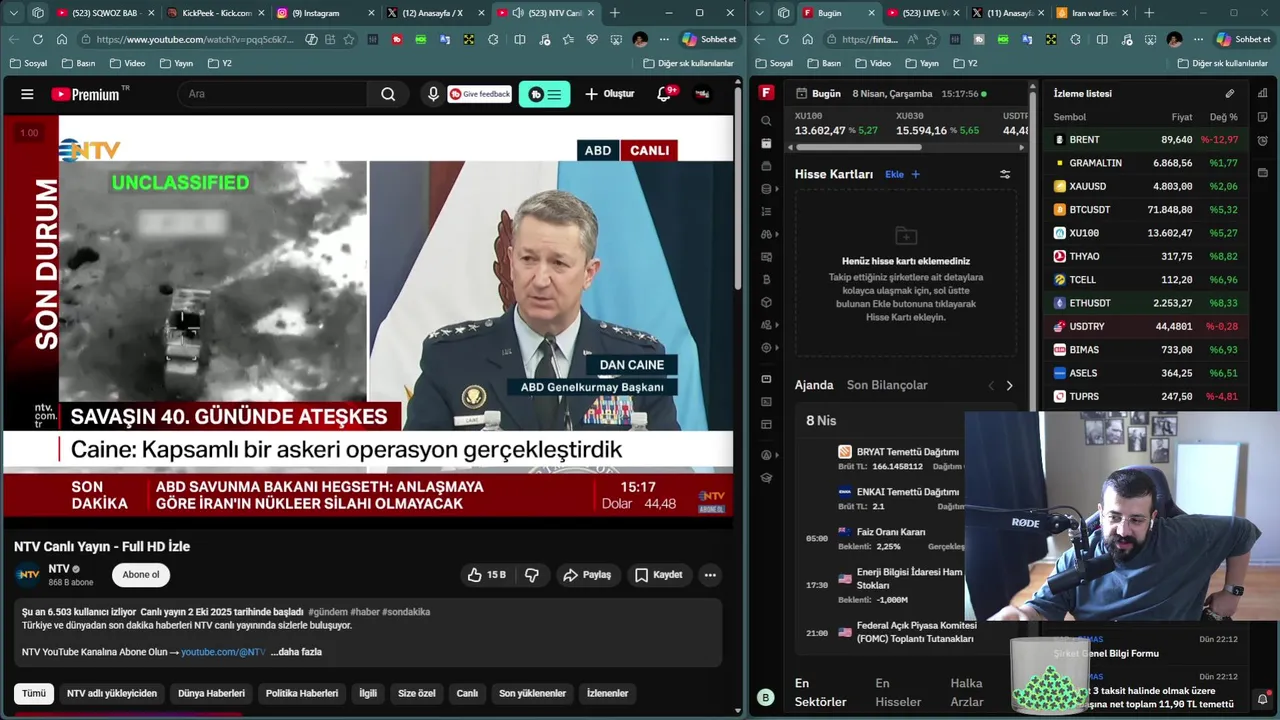The height and width of the screenshot is (720, 1280).
Task: Click the Fintables red F logo
Action: (x=766, y=93)
